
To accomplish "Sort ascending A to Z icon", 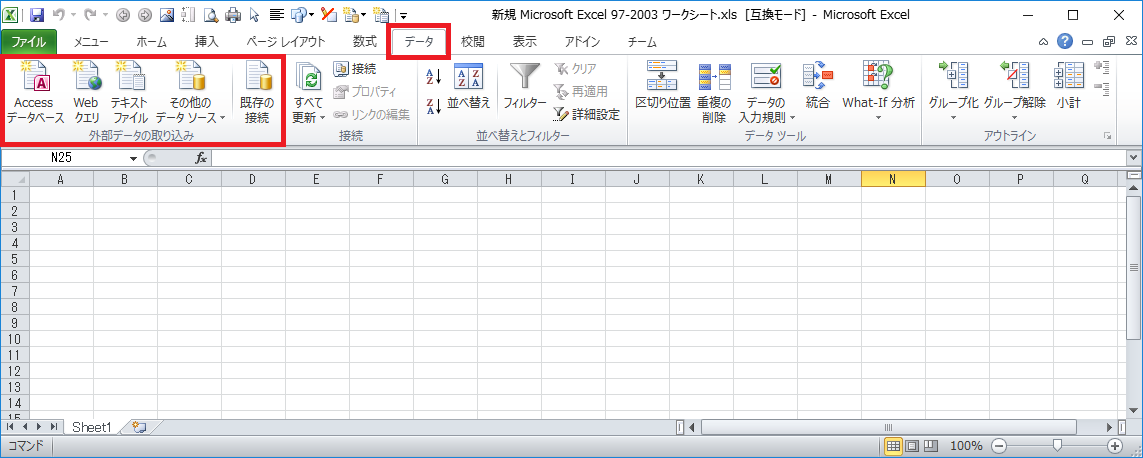I will pyautogui.click(x=434, y=76).
